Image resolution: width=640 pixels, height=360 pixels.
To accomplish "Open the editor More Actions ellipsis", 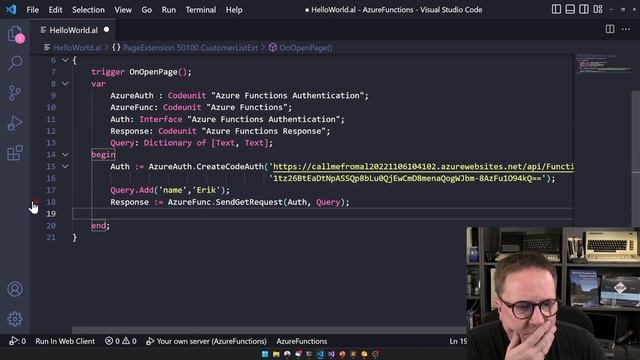I will click(x=626, y=29).
